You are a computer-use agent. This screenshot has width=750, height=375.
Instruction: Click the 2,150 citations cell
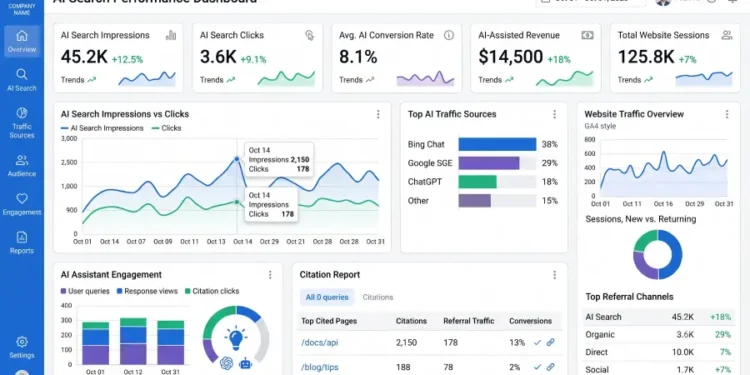(x=407, y=342)
